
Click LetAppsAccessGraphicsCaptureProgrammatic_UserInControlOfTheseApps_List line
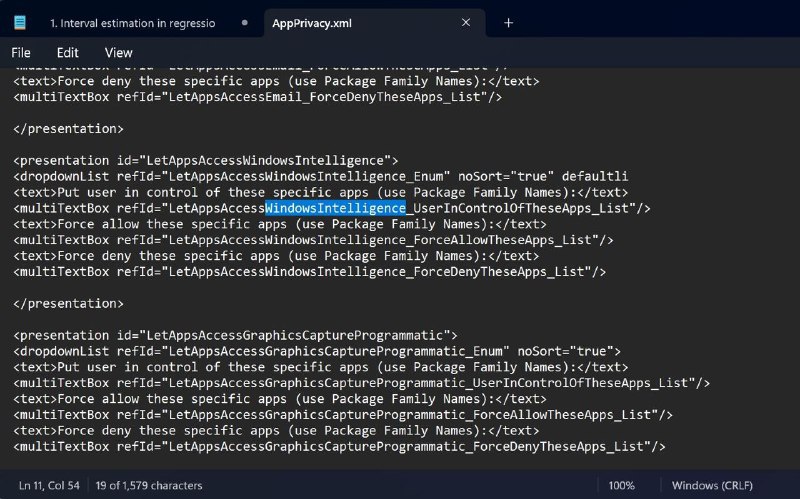[x=362, y=383]
